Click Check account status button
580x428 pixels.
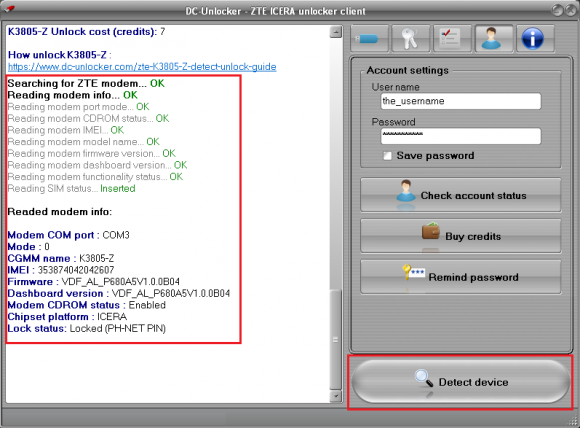pos(461,195)
